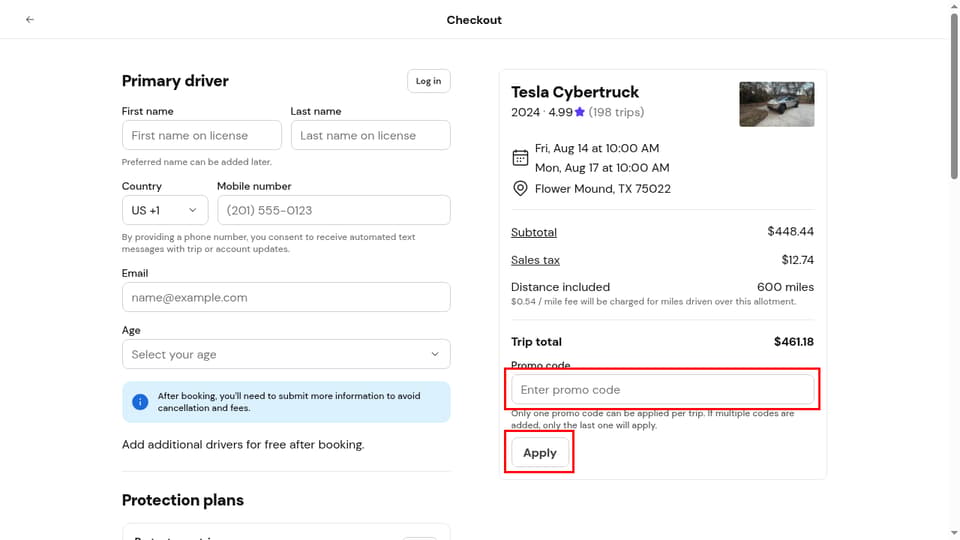The height and width of the screenshot is (540, 960).
Task: Click the (198 trips) review count
Action: coord(616,112)
